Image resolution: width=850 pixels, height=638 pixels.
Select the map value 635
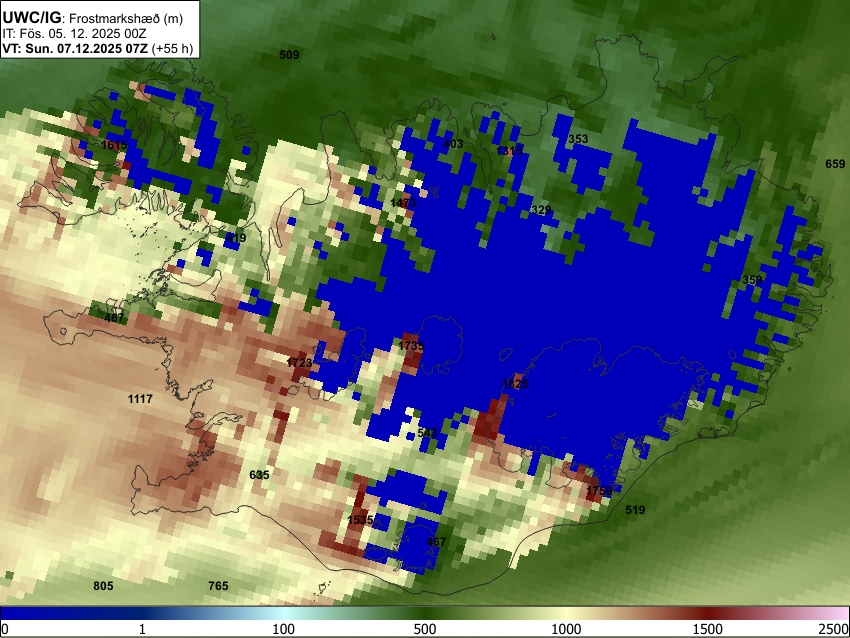click(x=259, y=475)
